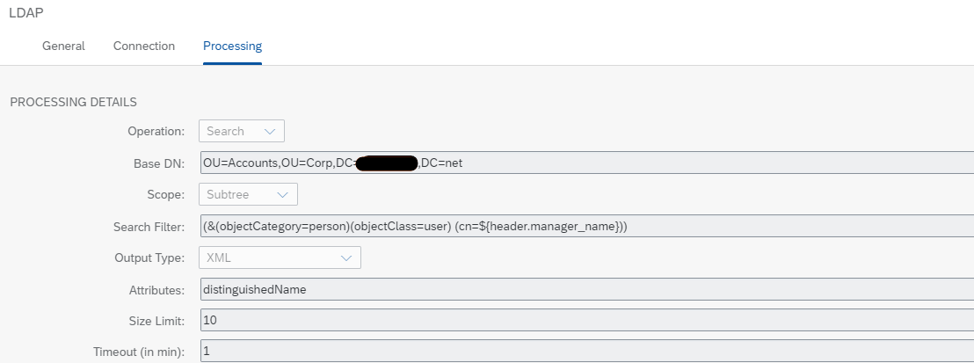
Task: Click the PROCESSING DETAILS section header
Action: (73, 102)
